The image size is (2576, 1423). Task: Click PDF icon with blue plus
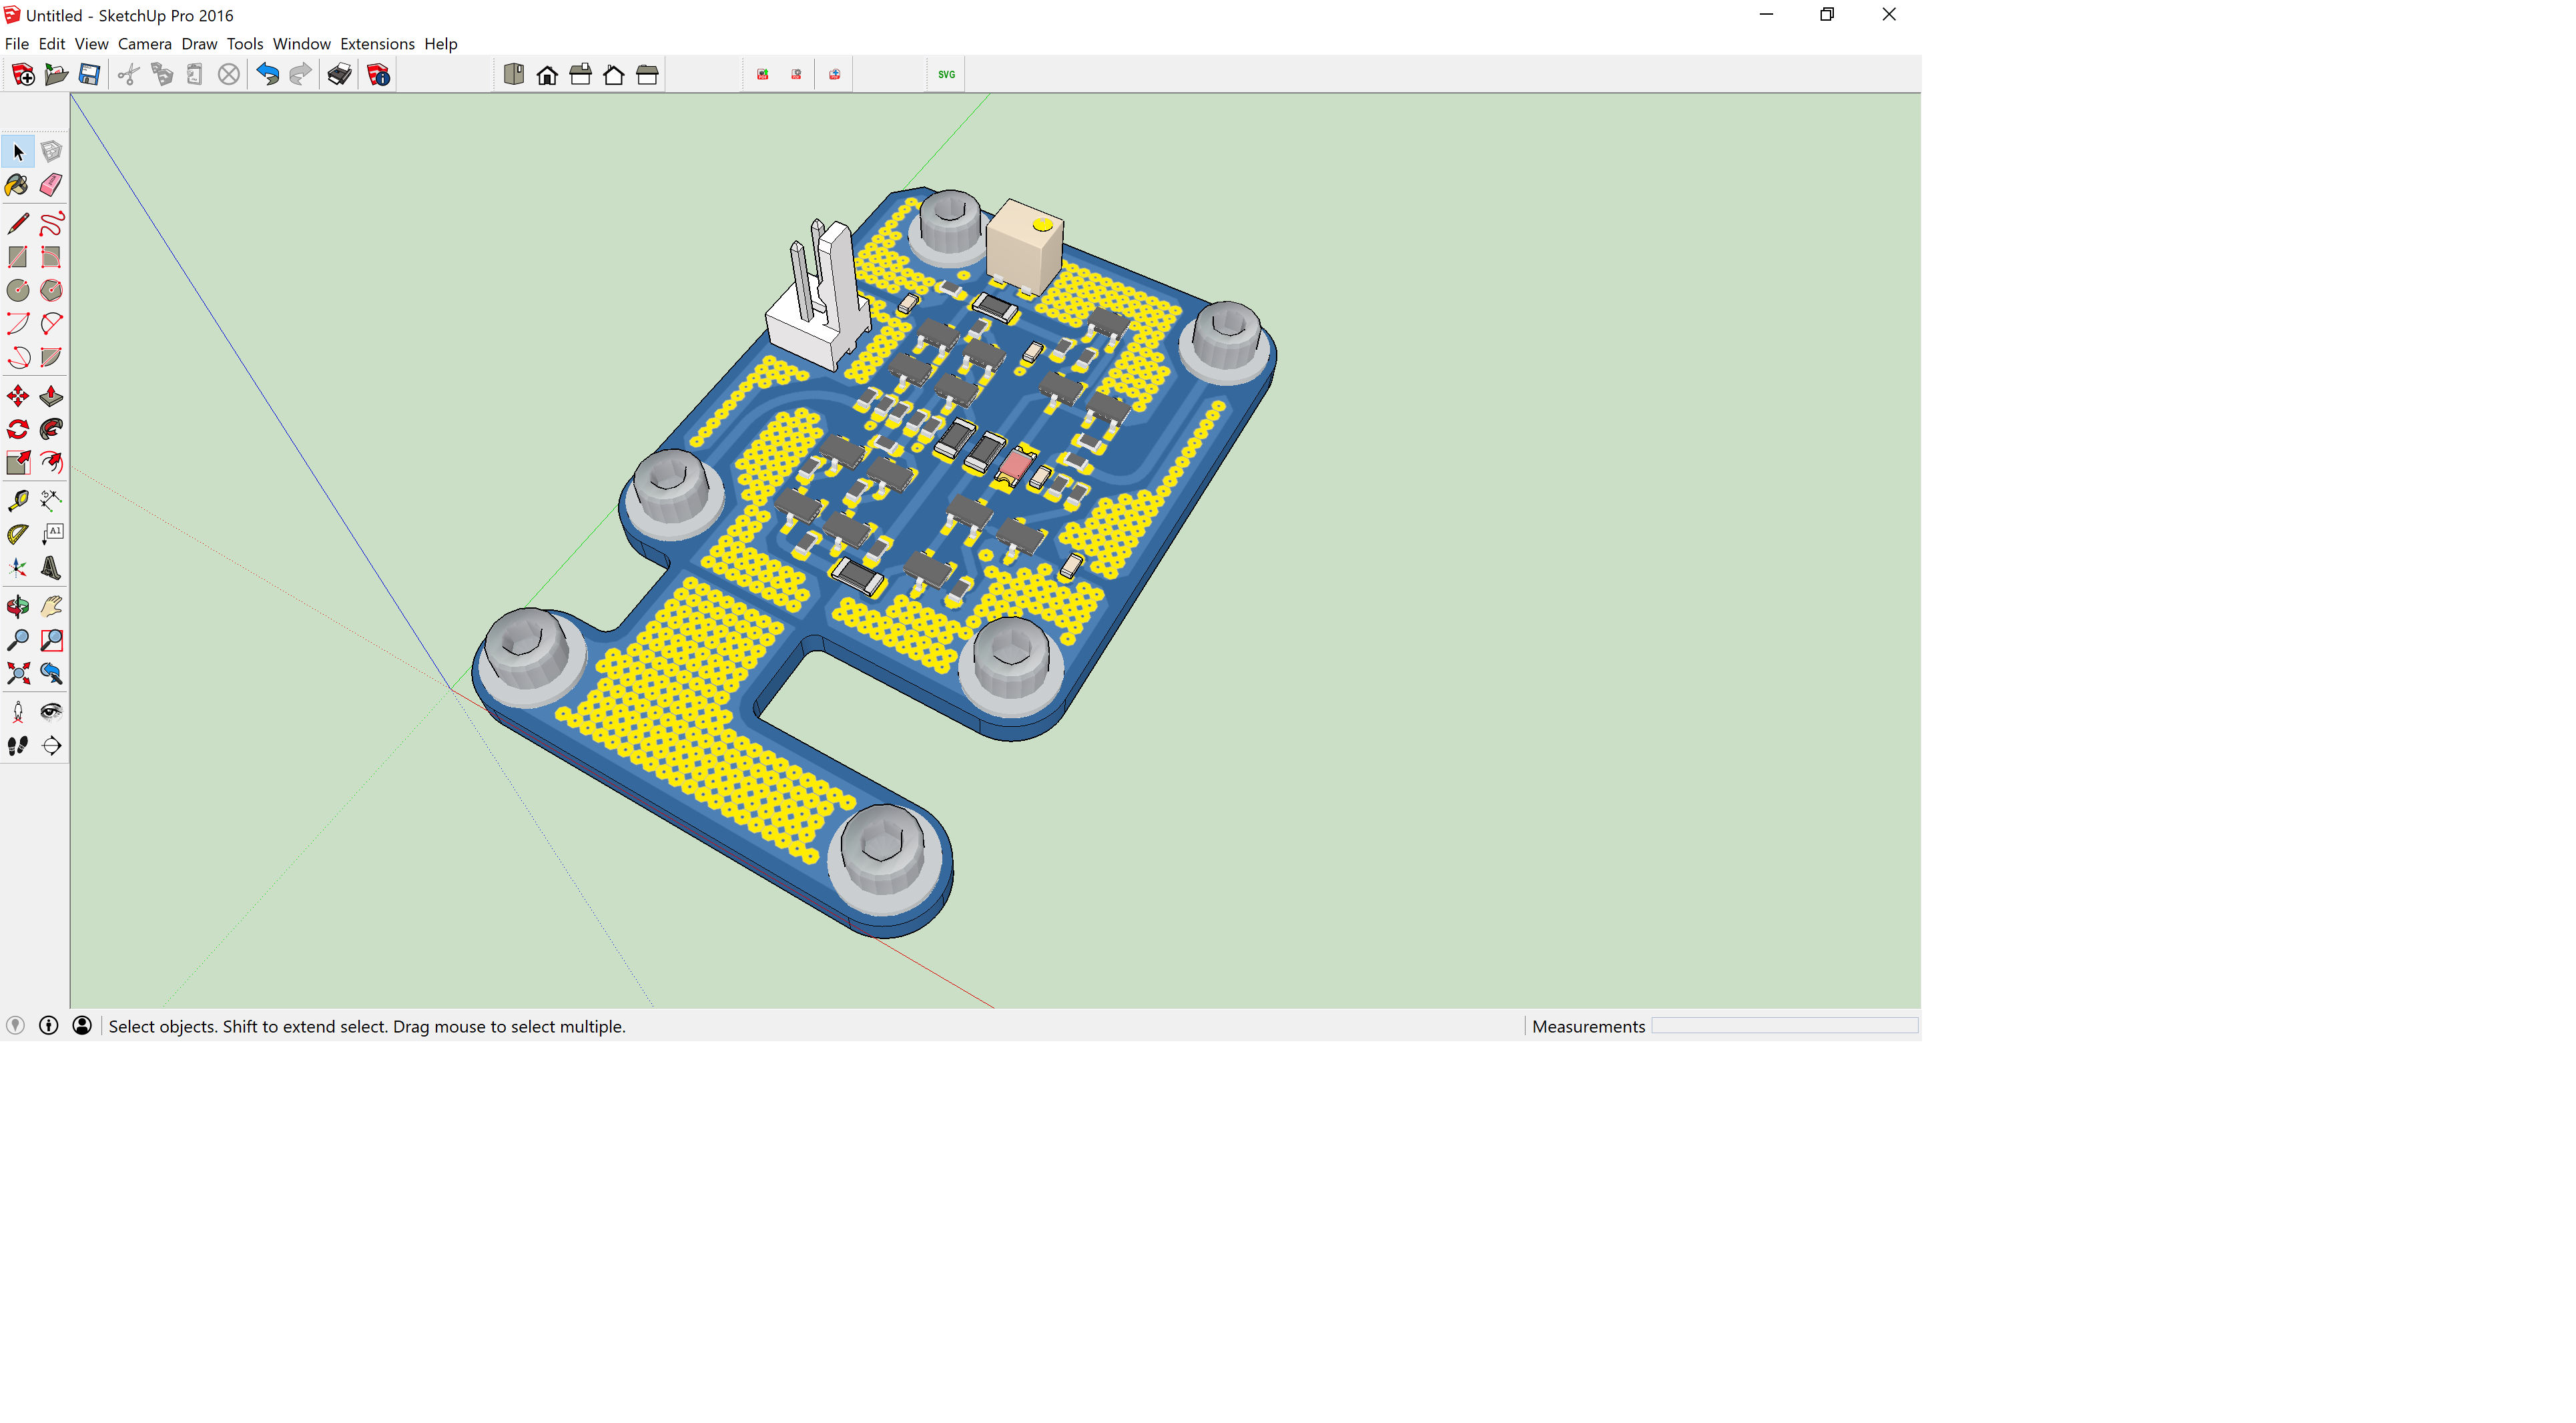835,75
